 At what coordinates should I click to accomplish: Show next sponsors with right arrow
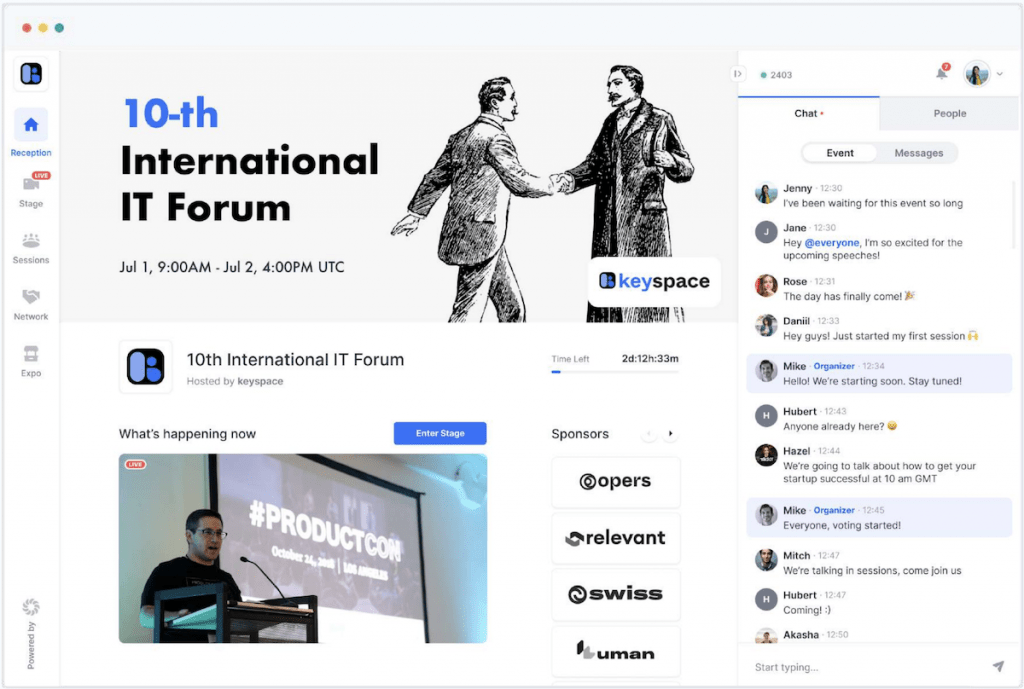670,434
